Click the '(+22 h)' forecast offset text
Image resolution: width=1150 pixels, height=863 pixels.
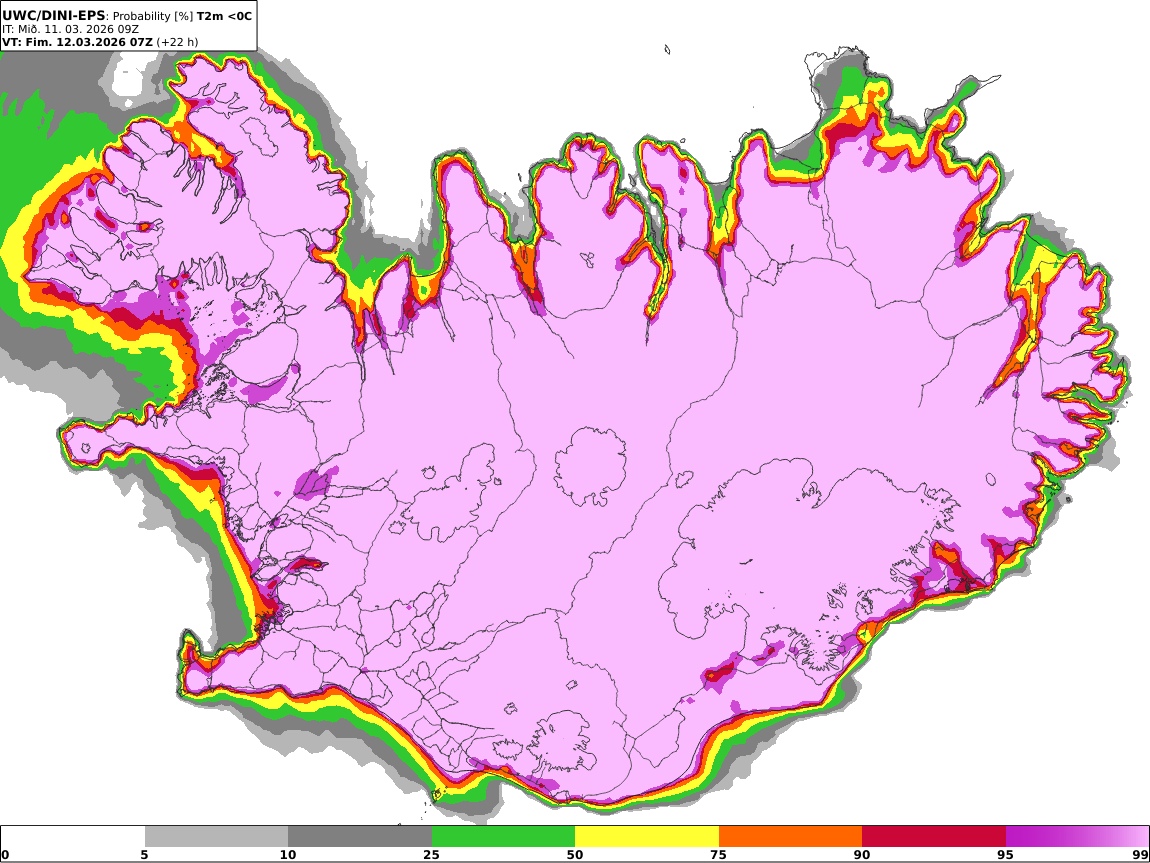tap(177, 42)
